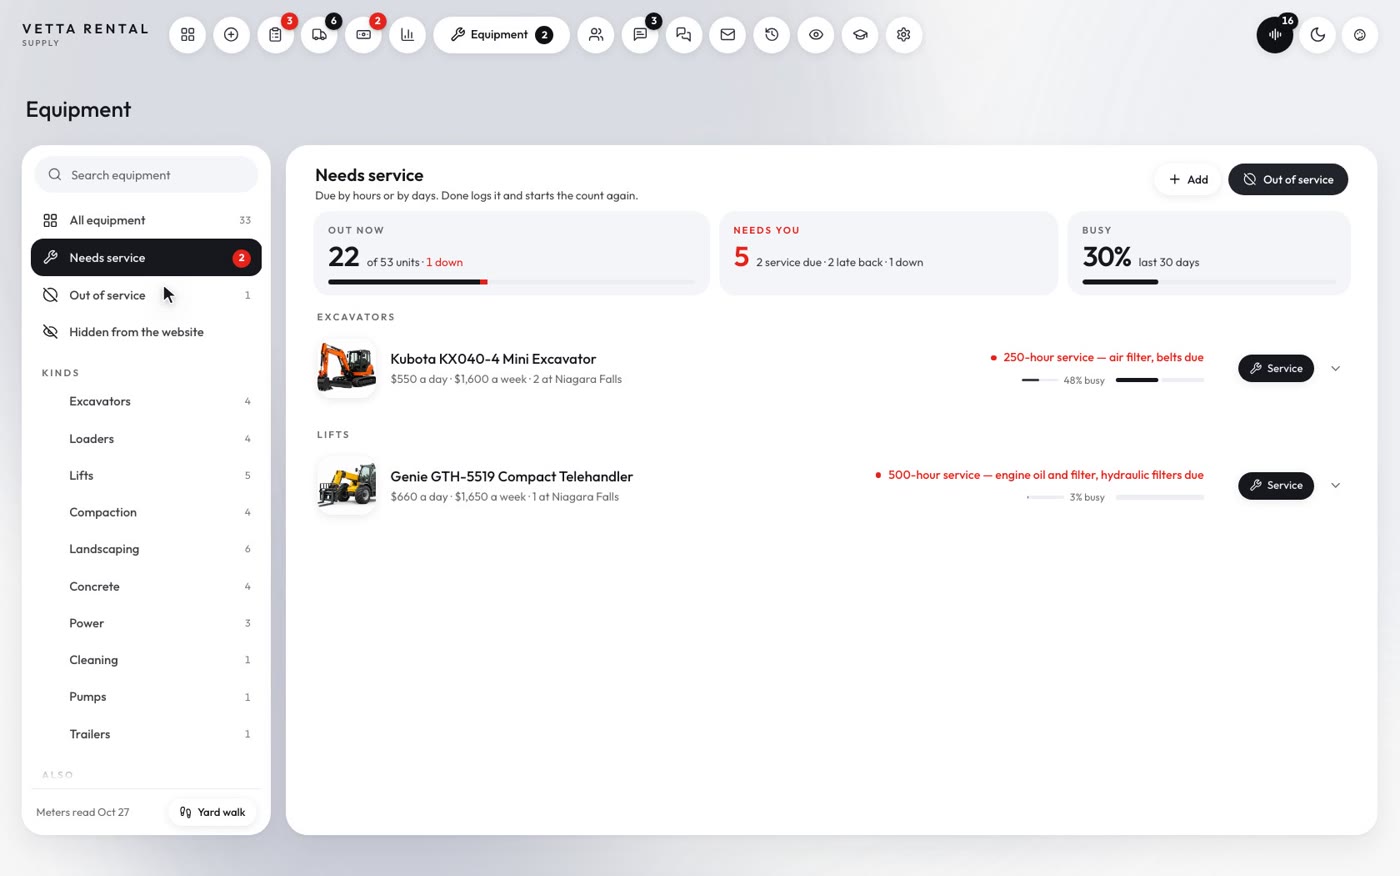The image size is (1400, 876).
Task: Click the Add equipment button
Action: (x=1188, y=179)
